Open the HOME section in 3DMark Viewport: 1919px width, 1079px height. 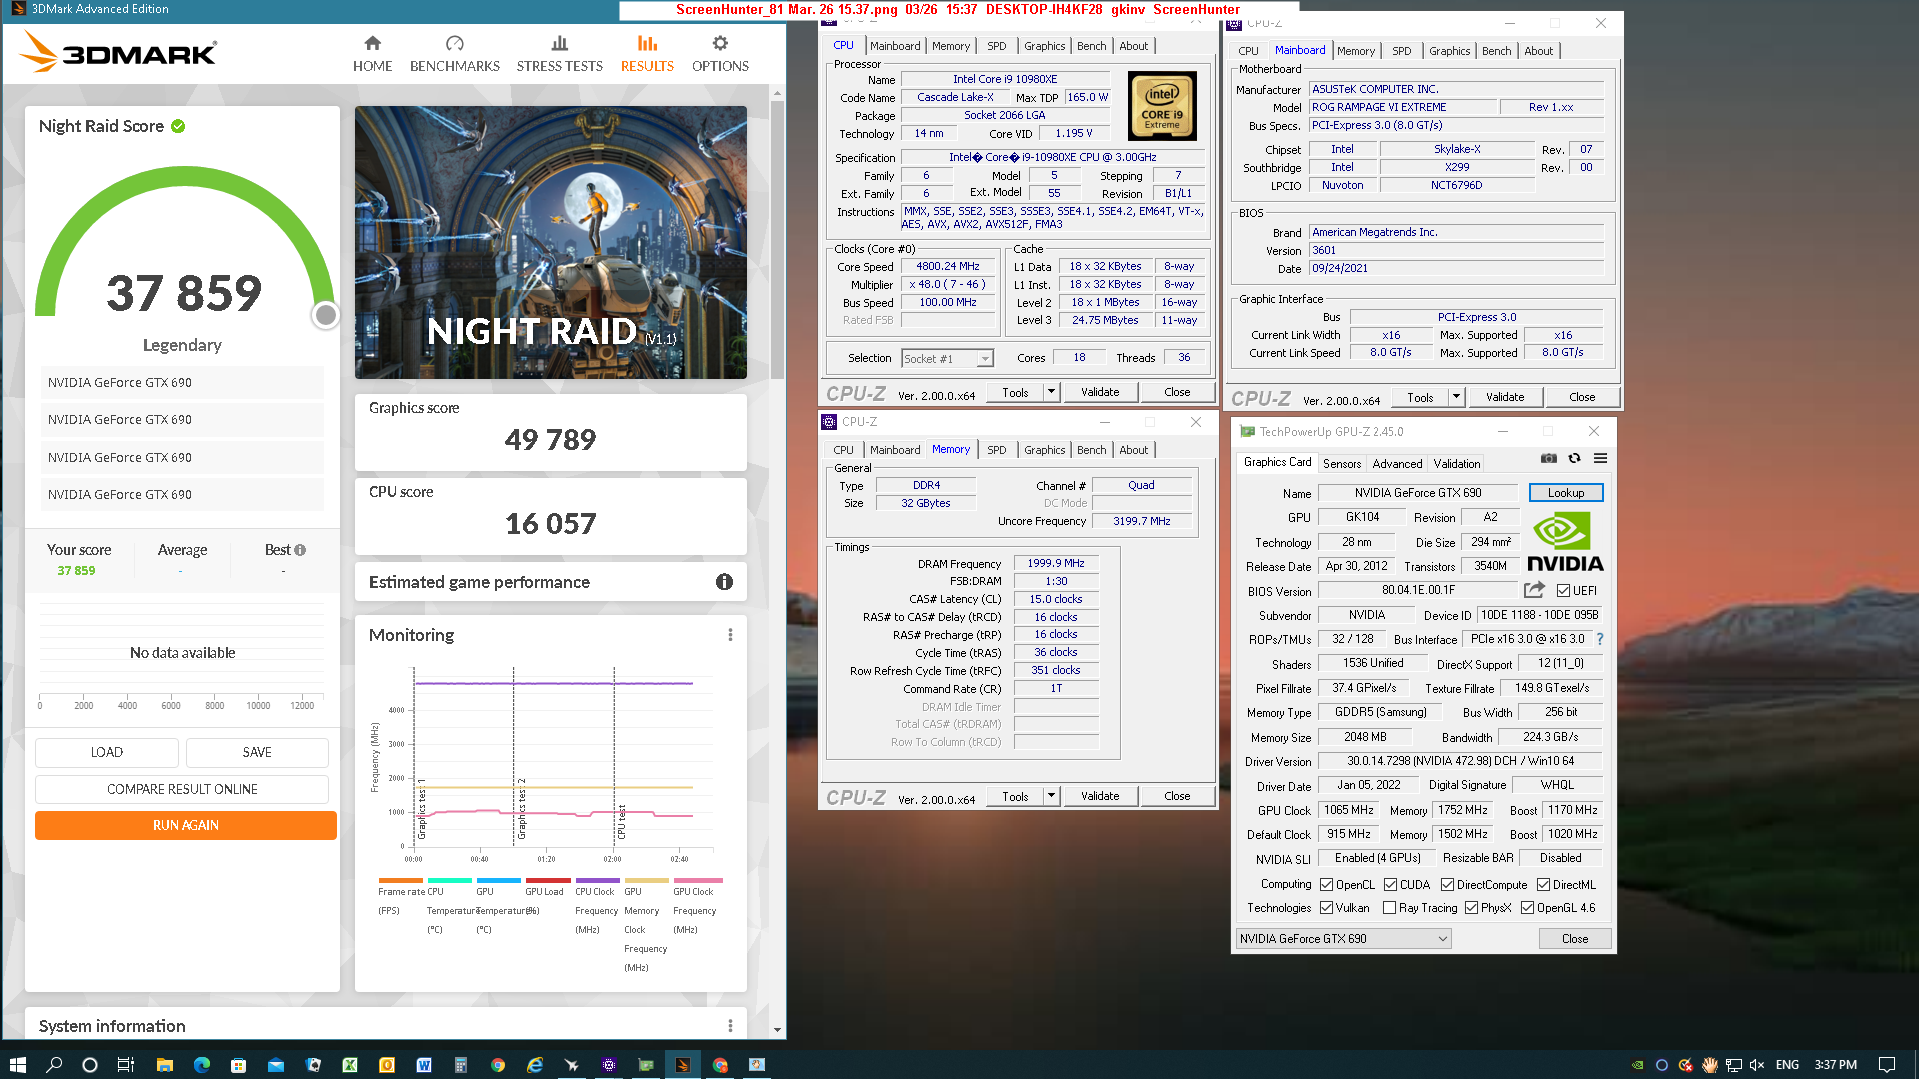[372, 54]
